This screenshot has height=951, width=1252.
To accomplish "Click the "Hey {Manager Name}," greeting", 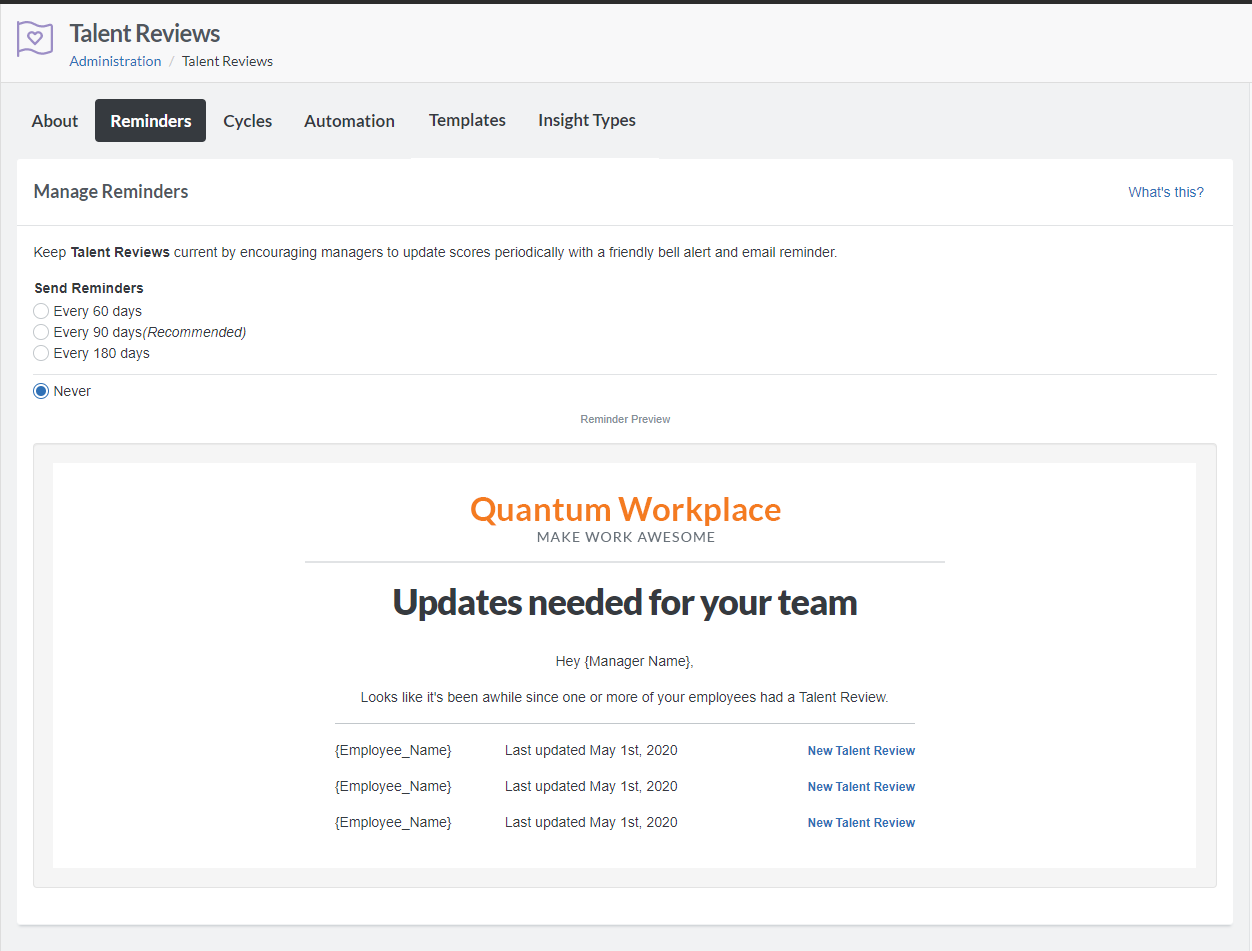I will pyautogui.click(x=625, y=661).
